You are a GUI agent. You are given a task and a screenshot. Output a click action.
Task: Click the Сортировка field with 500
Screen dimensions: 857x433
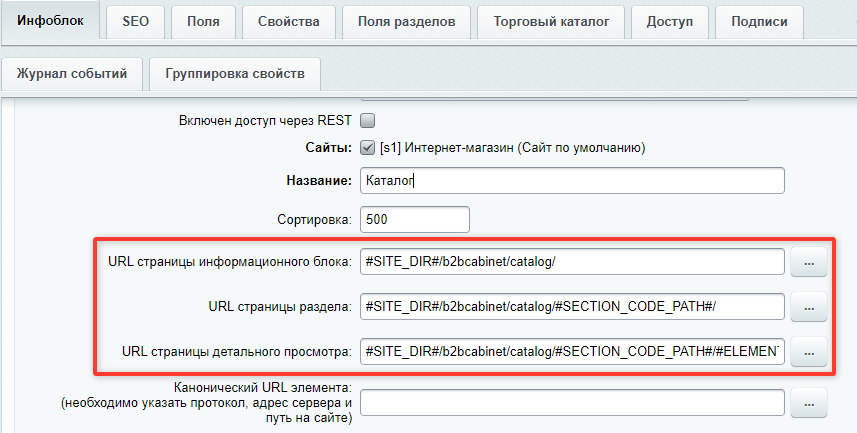tap(415, 219)
